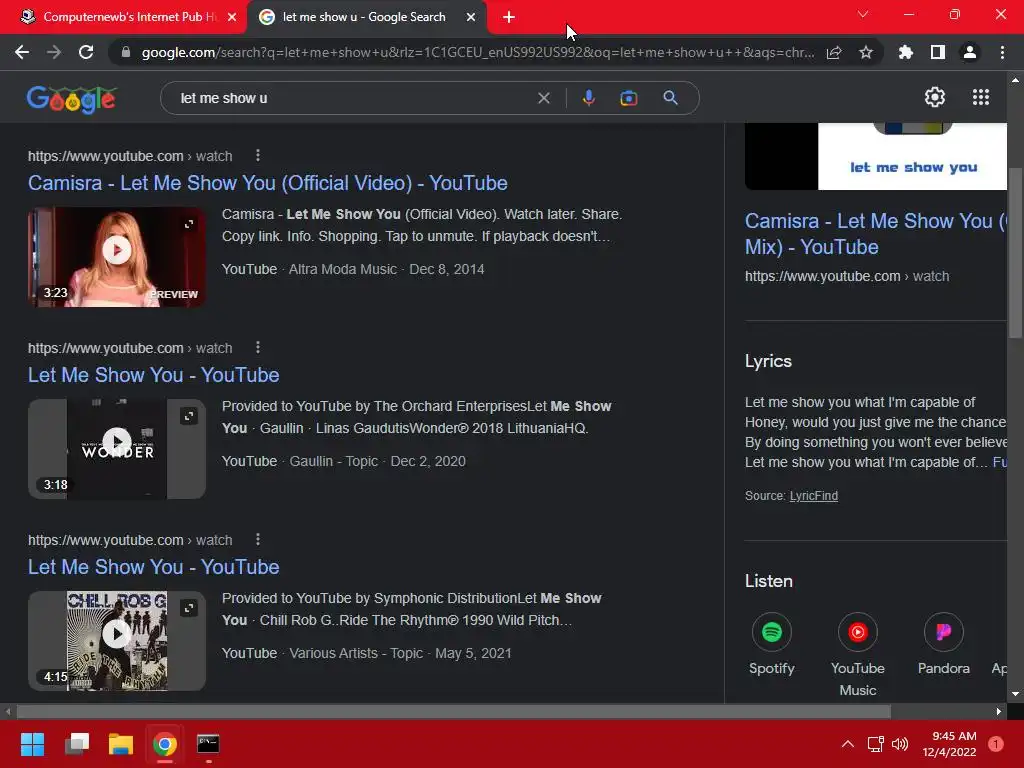This screenshot has height=768, width=1024.
Task: Clear the search box with the X
Action: (543, 98)
